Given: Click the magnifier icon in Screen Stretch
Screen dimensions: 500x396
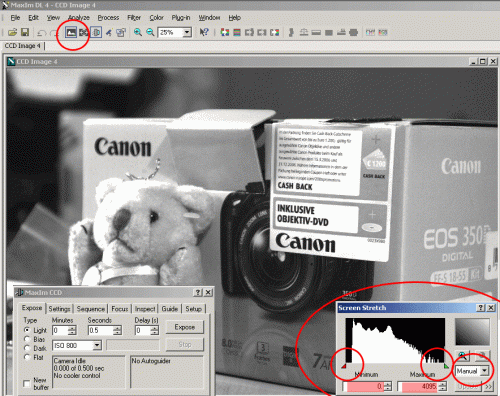Looking at the screenshot, I should pos(463,356).
